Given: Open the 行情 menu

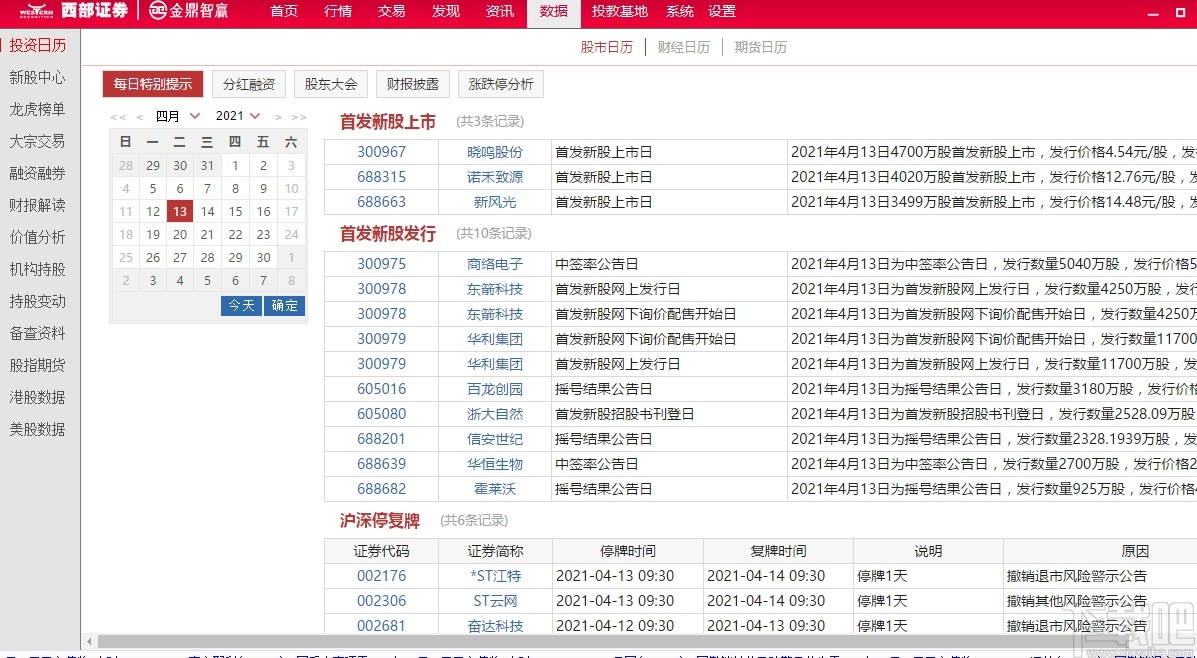Looking at the screenshot, I should click(337, 13).
